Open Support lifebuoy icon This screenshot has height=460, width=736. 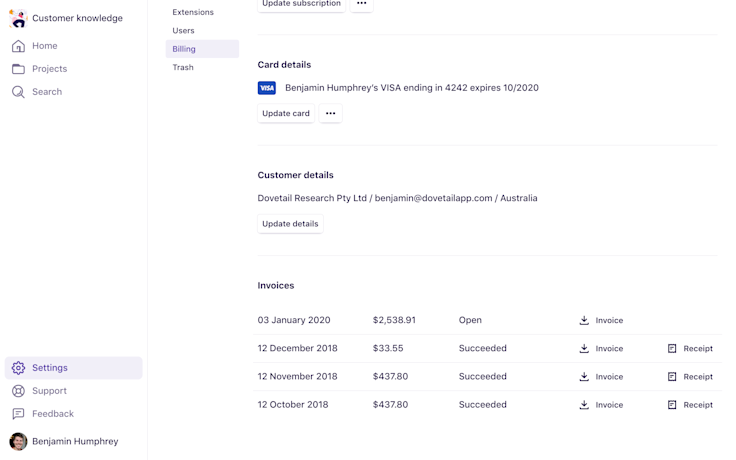click(18, 391)
